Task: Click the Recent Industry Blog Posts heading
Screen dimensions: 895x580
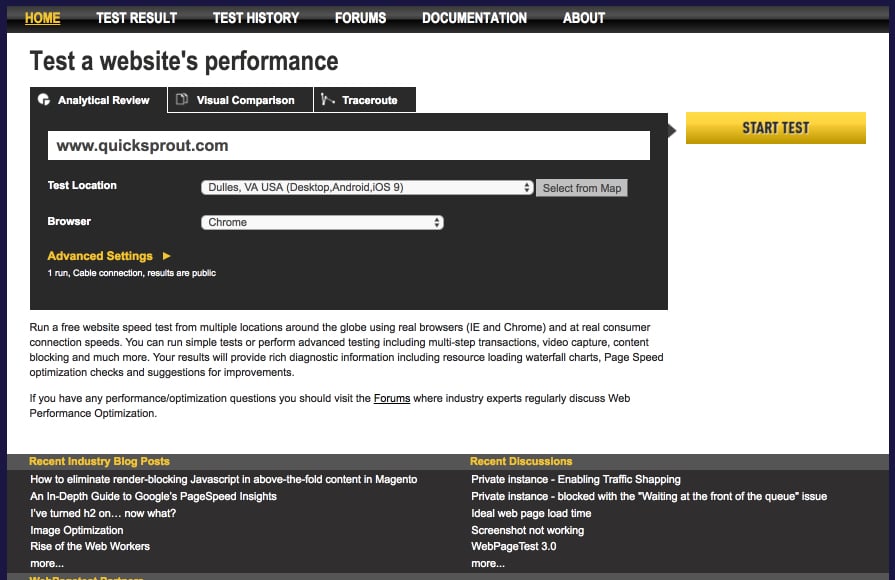Action: coord(99,461)
